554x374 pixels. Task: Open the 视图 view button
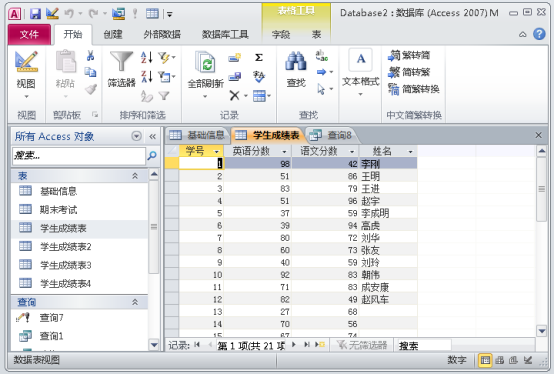(x=26, y=75)
